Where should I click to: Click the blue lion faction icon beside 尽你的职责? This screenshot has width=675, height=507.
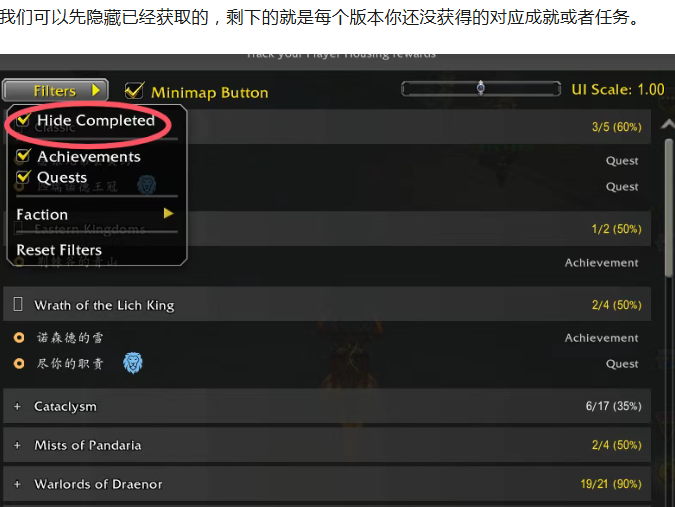(x=133, y=362)
